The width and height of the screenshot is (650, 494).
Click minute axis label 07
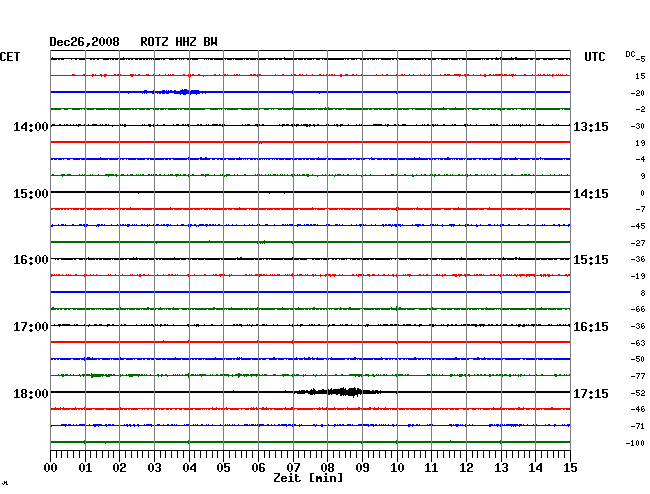click(x=293, y=468)
